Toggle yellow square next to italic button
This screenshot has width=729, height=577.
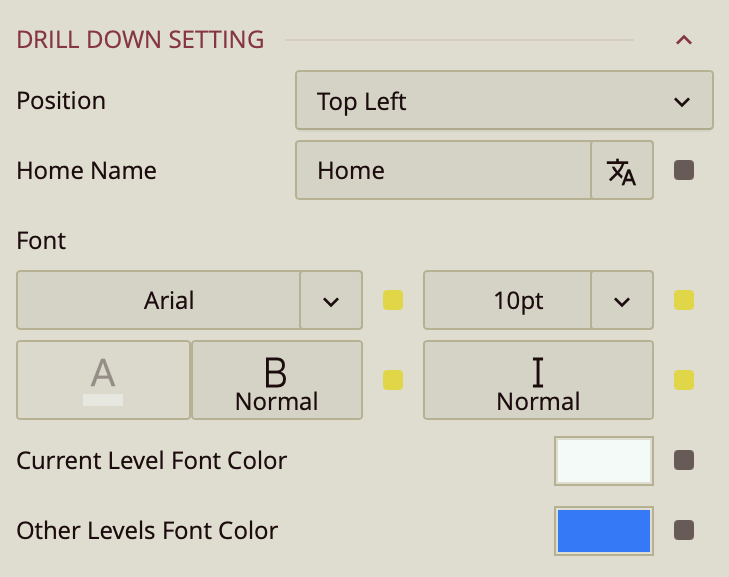(684, 380)
